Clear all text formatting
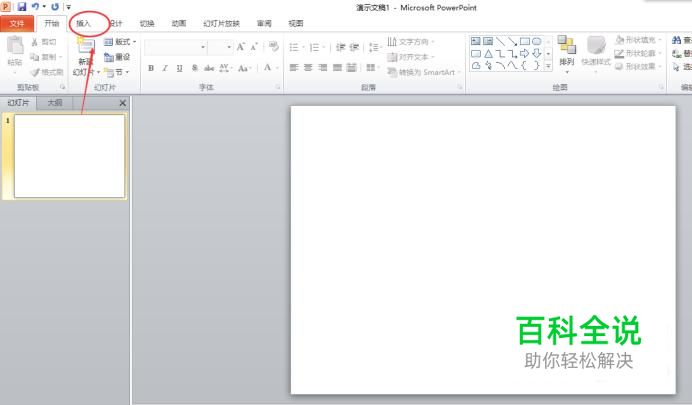Image resolution: width=692 pixels, height=405 pixels. click(274, 47)
